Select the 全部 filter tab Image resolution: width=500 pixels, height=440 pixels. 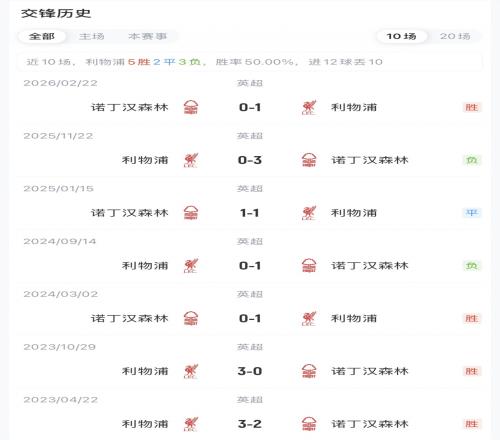42,36
